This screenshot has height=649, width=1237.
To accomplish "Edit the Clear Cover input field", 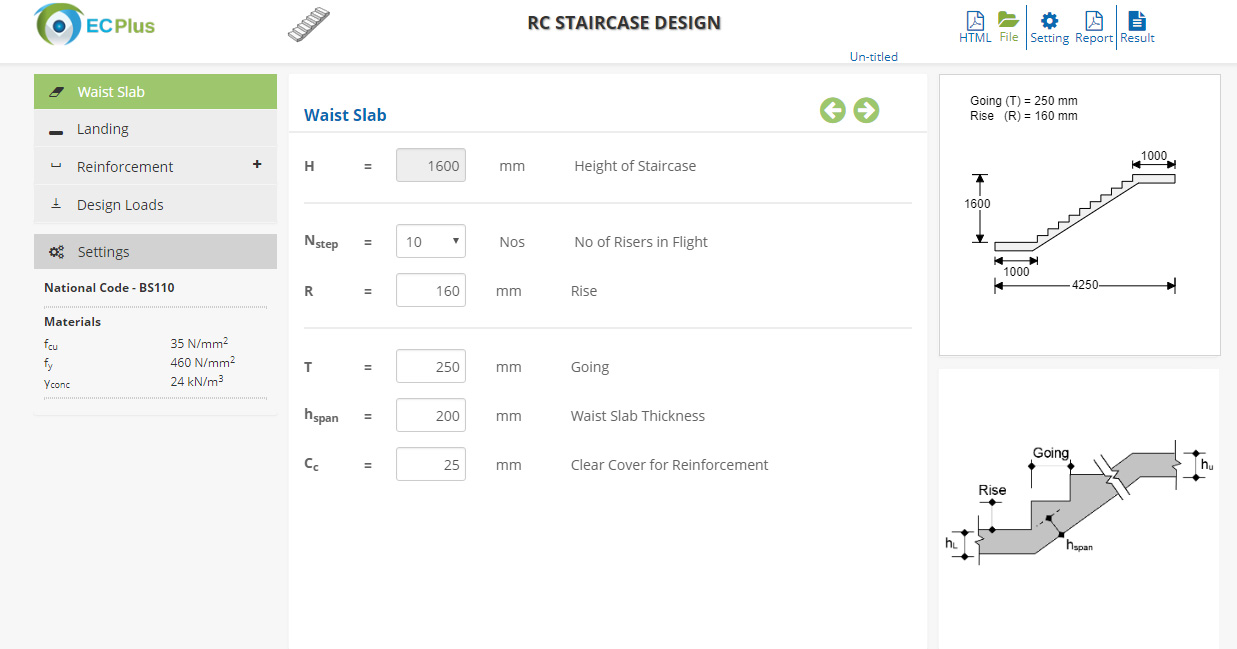I will tap(431, 464).
